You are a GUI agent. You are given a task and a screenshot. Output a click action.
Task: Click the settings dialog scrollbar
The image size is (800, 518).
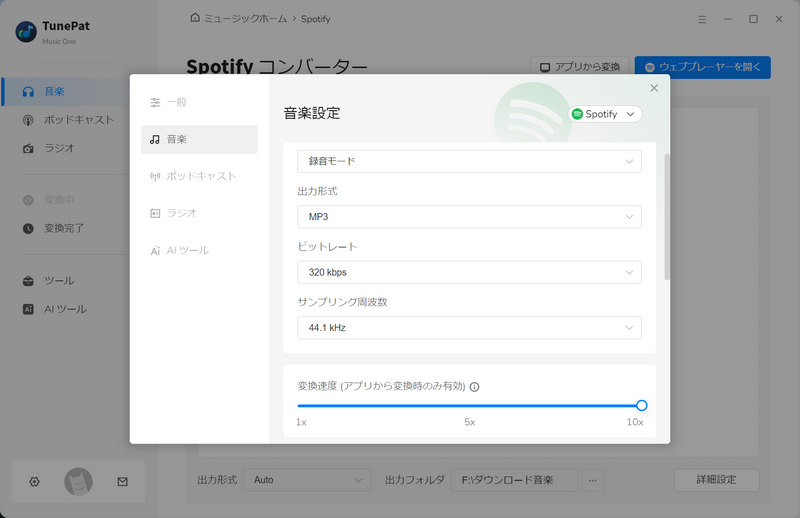[667, 217]
